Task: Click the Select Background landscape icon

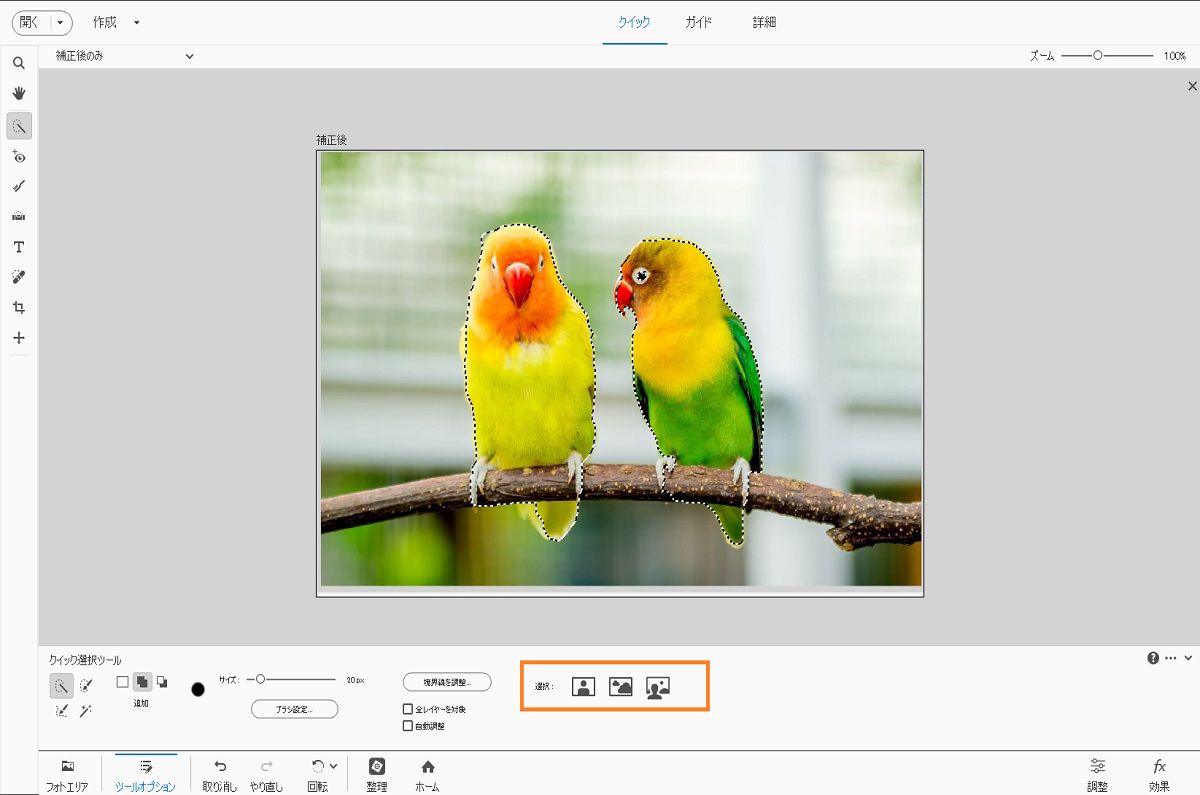Action: pyautogui.click(x=621, y=686)
